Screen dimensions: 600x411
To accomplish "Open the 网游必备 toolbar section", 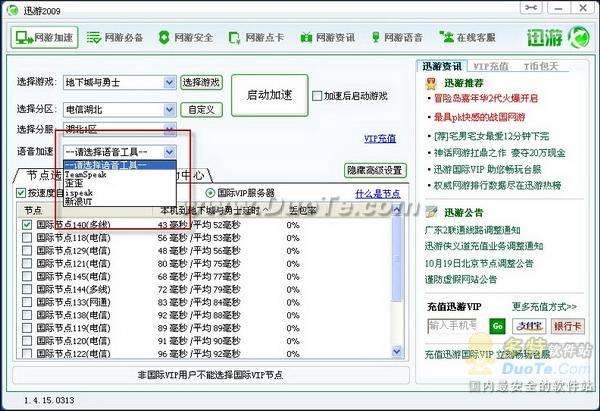I will coord(115,38).
